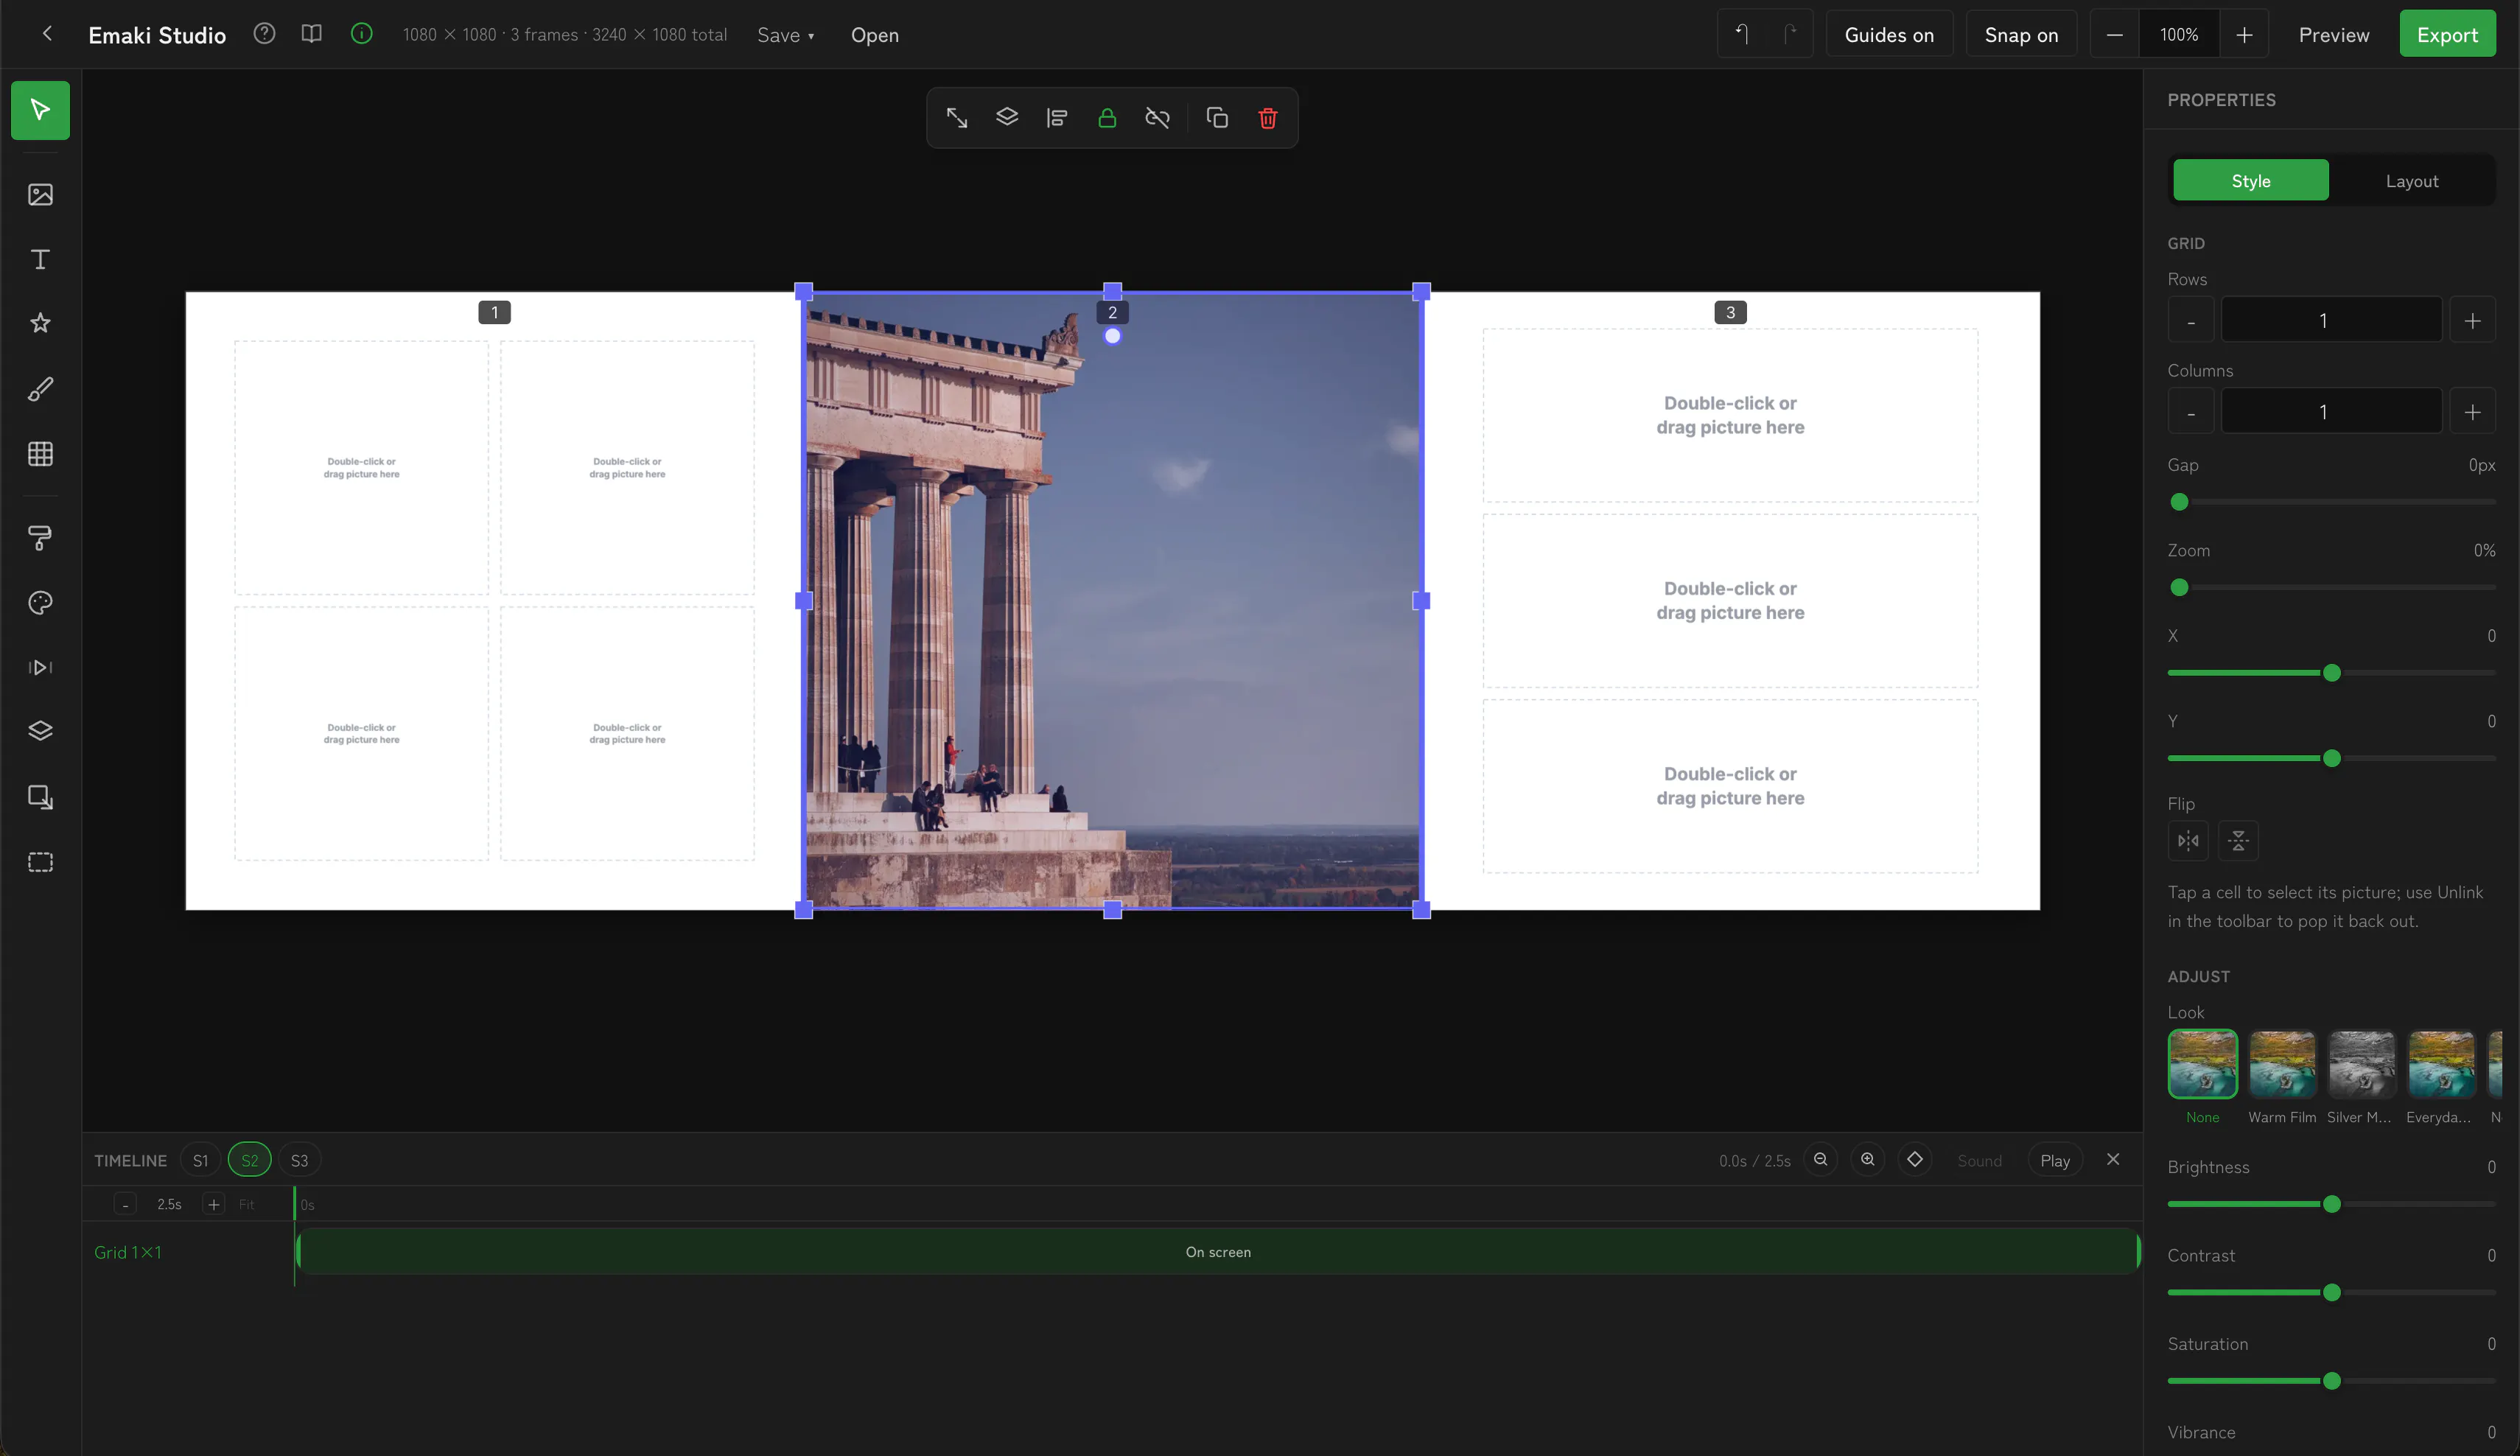This screenshot has width=2520, height=1456.
Task: Select the S3 timeline tab
Action: point(299,1160)
